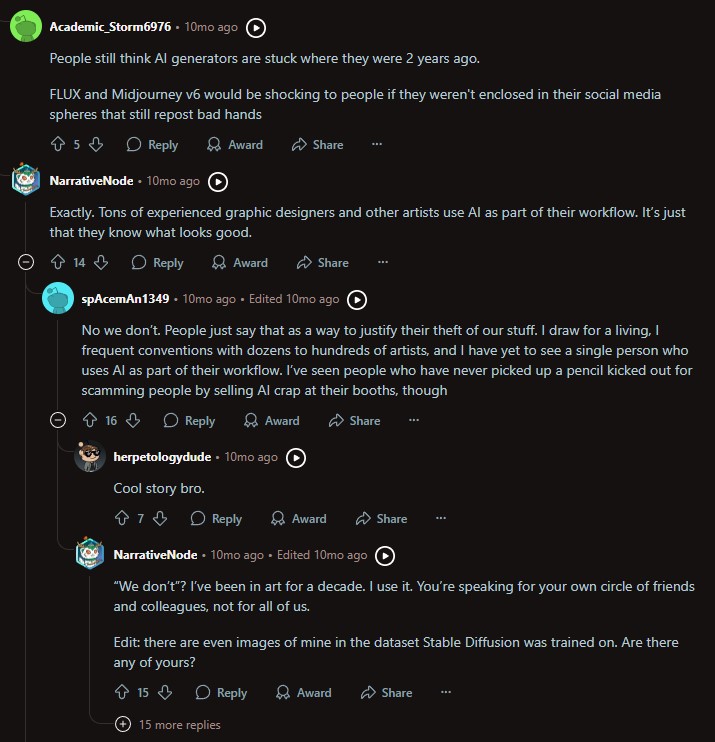
Task: Downvote NarrativeNode's 15-point reply
Action: click(166, 692)
